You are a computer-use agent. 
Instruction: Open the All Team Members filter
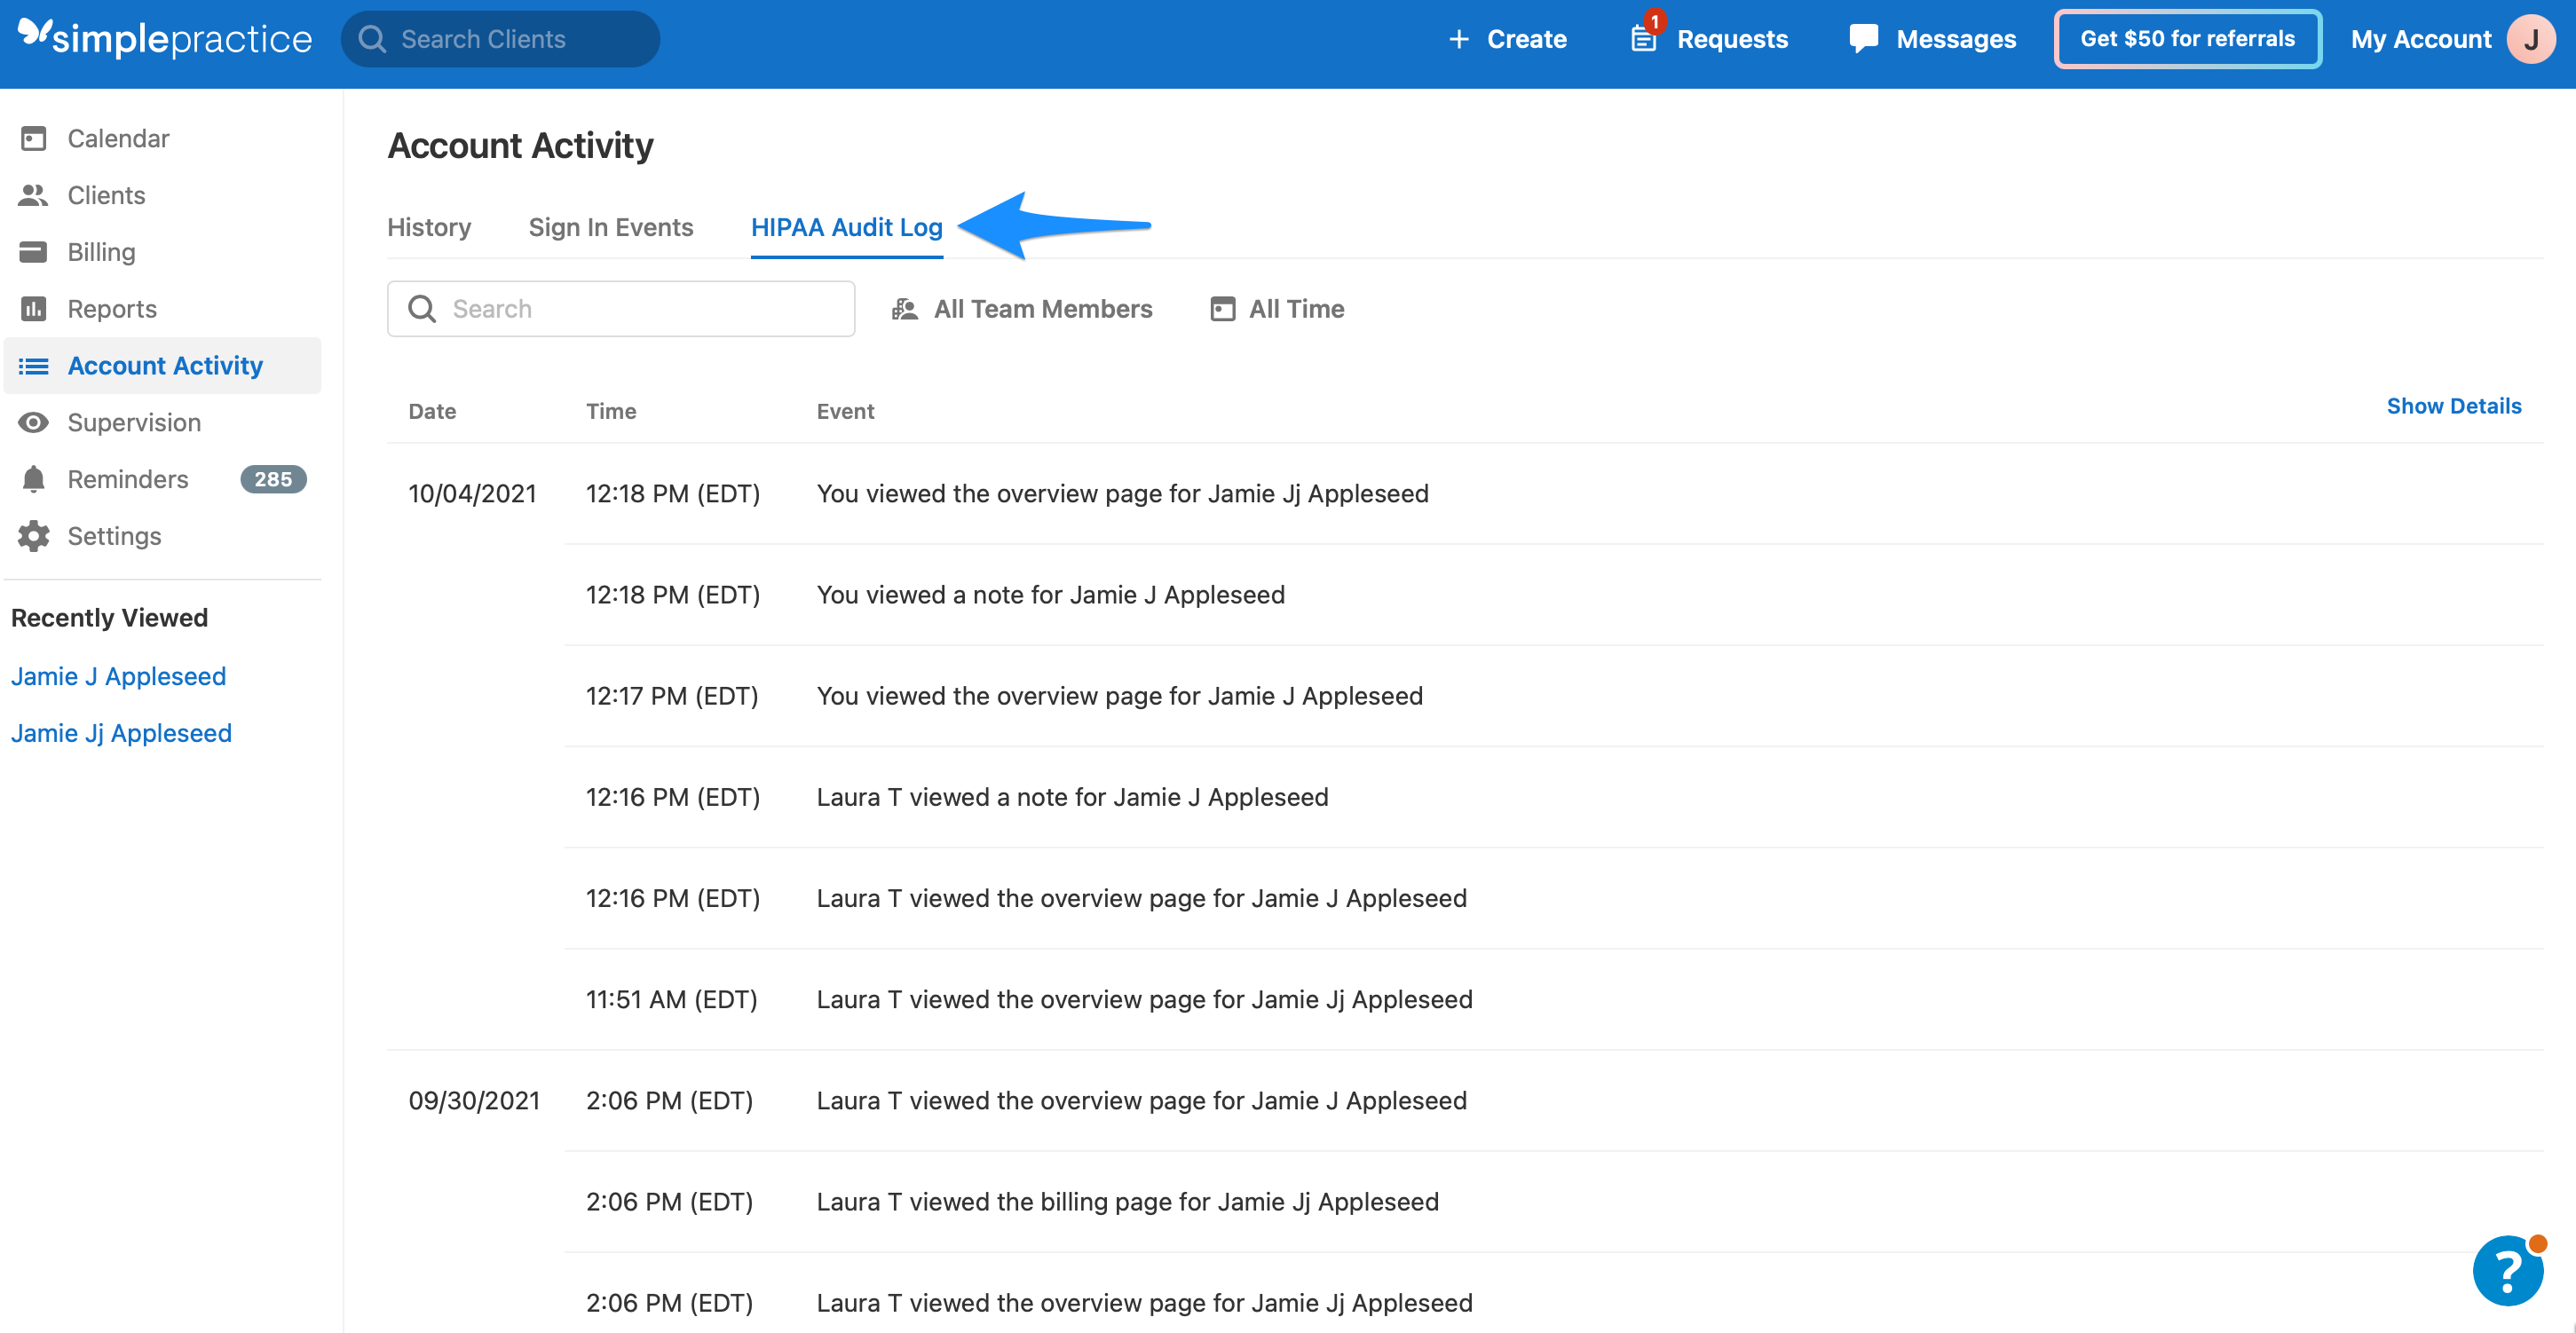1021,308
